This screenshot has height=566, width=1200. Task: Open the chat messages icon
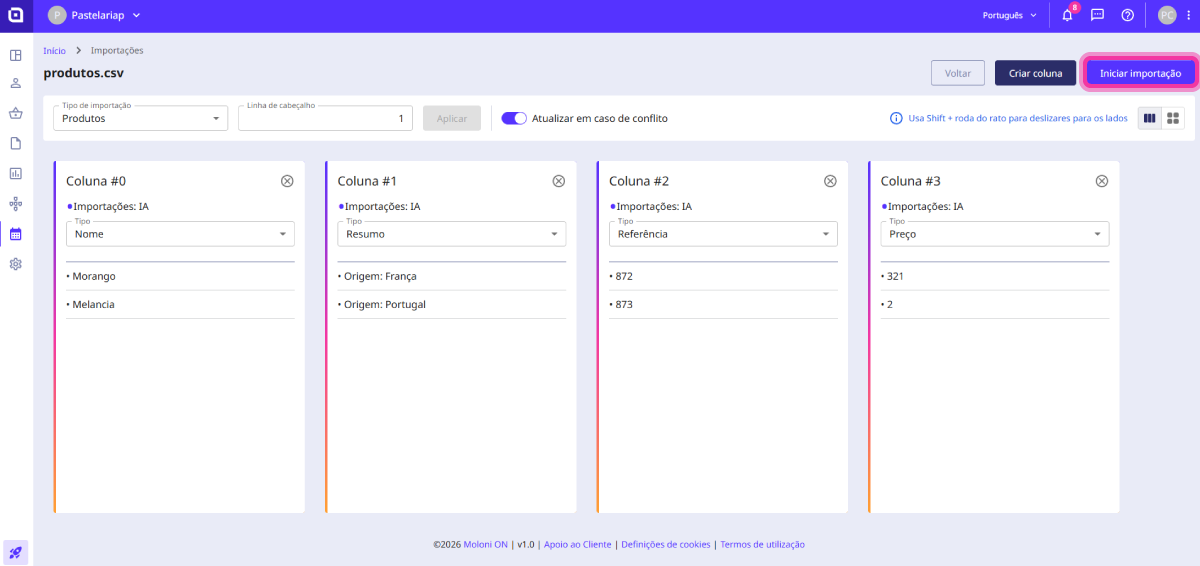1097,15
